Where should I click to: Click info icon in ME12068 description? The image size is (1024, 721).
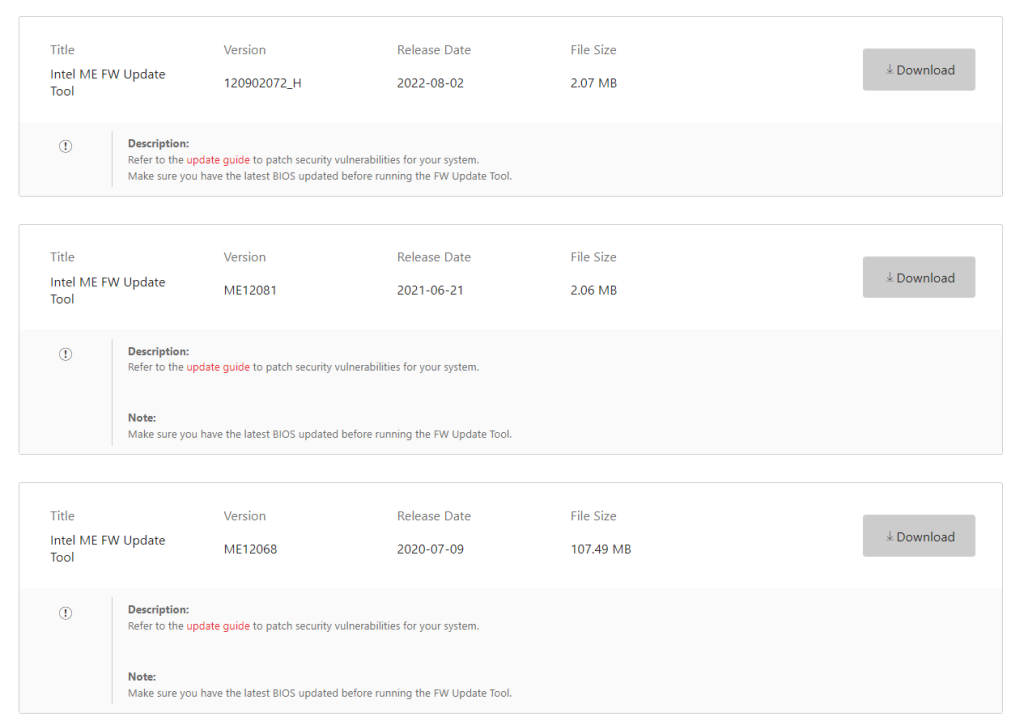66,613
